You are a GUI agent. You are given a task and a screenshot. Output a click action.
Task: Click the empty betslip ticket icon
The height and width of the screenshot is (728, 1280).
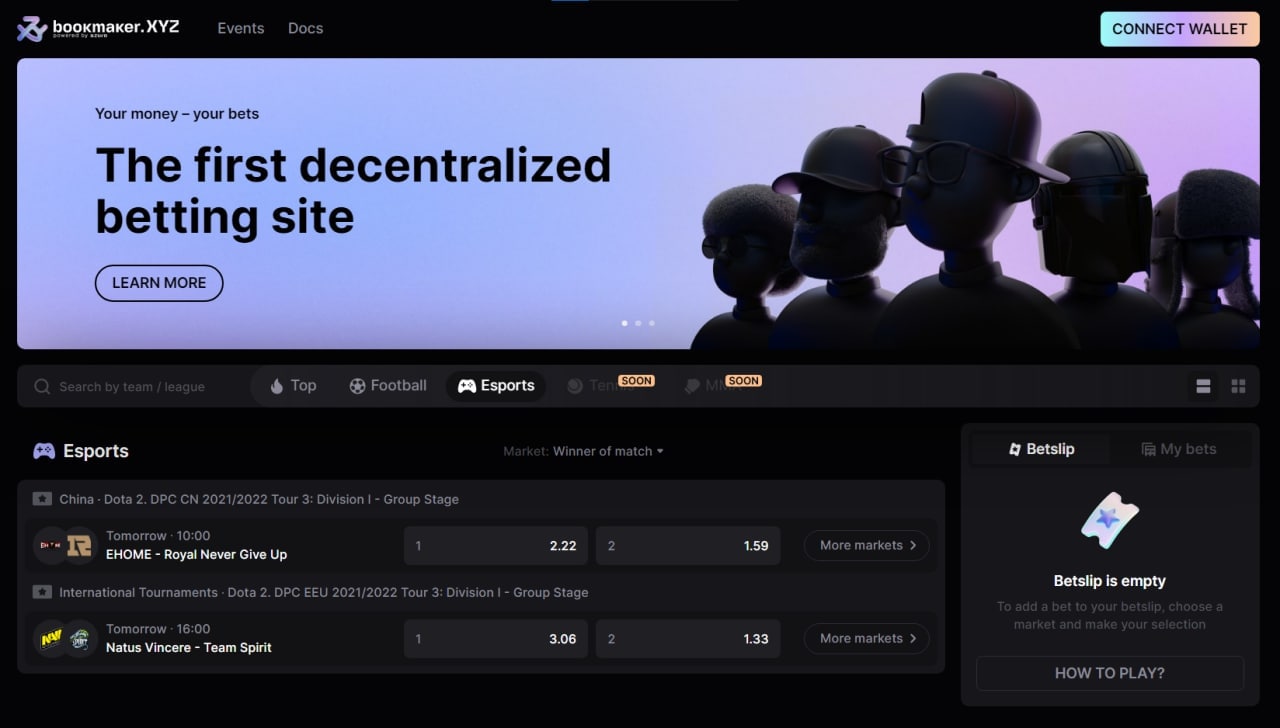(x=1110, y=520)
